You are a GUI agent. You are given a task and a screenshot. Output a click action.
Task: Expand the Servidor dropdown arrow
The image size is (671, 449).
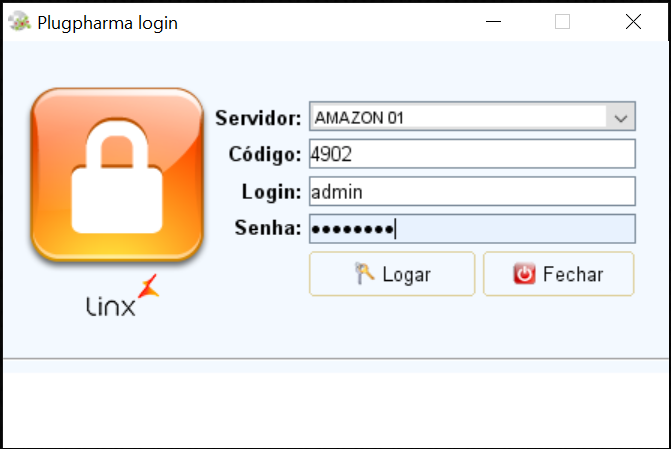click(x=621, y=117)
